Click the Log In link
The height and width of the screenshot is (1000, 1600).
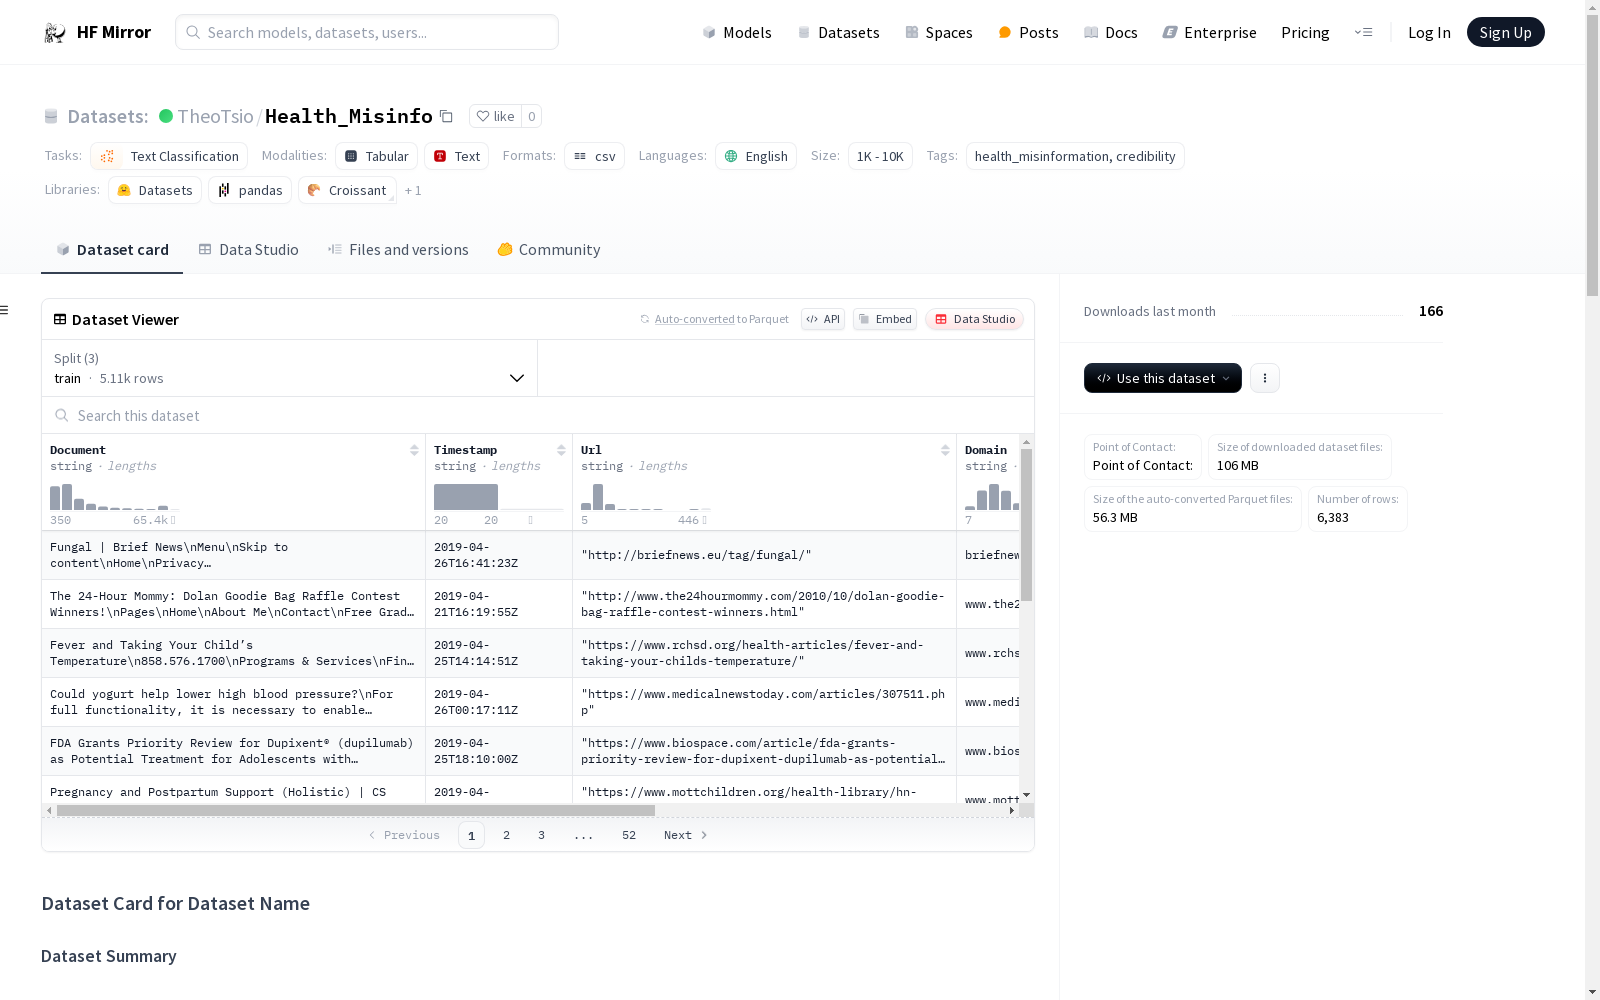tap(1429, 32)
